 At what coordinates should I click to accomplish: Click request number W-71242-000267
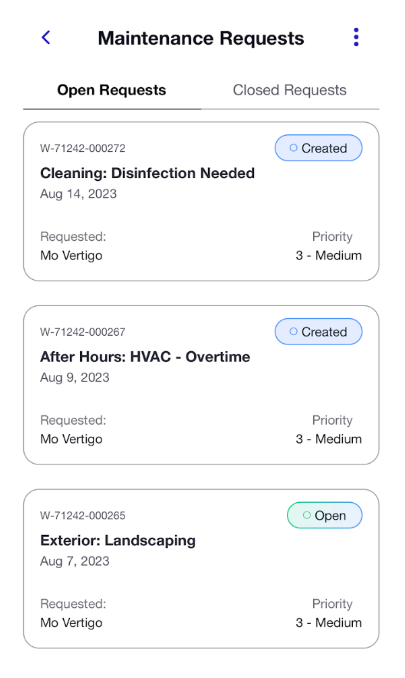tap(83, 332)
